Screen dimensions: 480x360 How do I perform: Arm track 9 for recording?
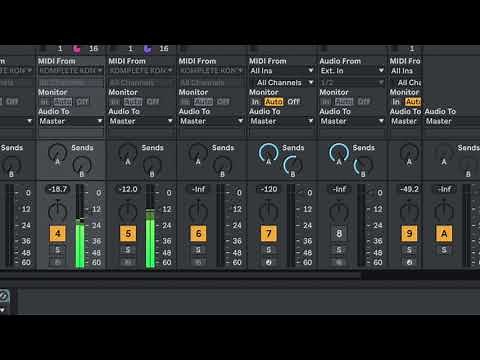click(x=409, y=262)
